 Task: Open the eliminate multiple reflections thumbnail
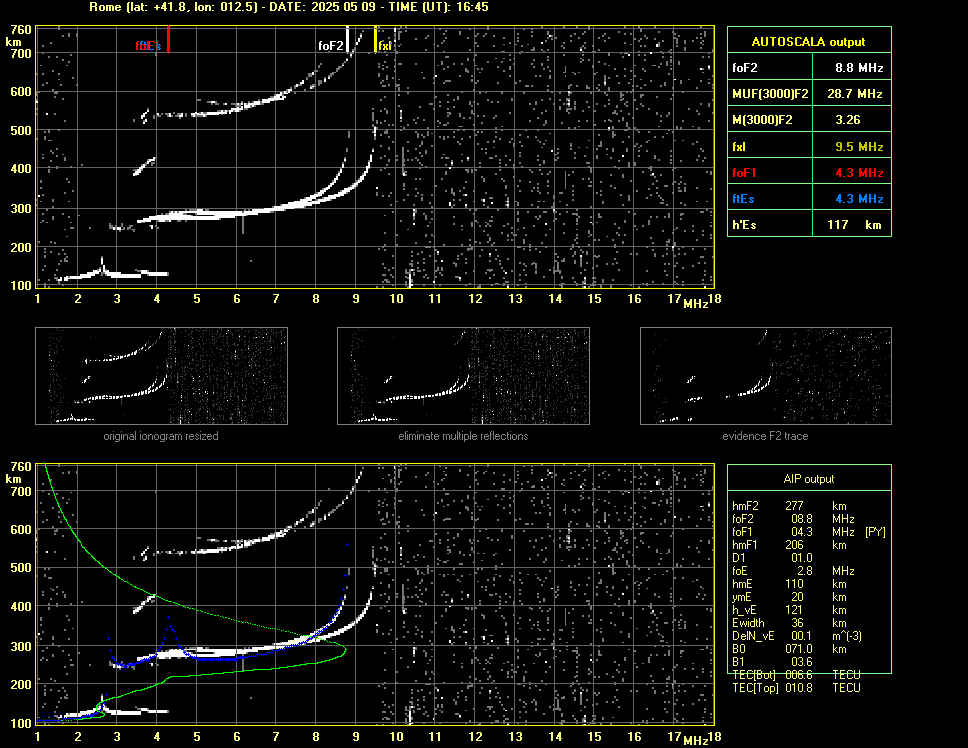click(x=463, y=376)
